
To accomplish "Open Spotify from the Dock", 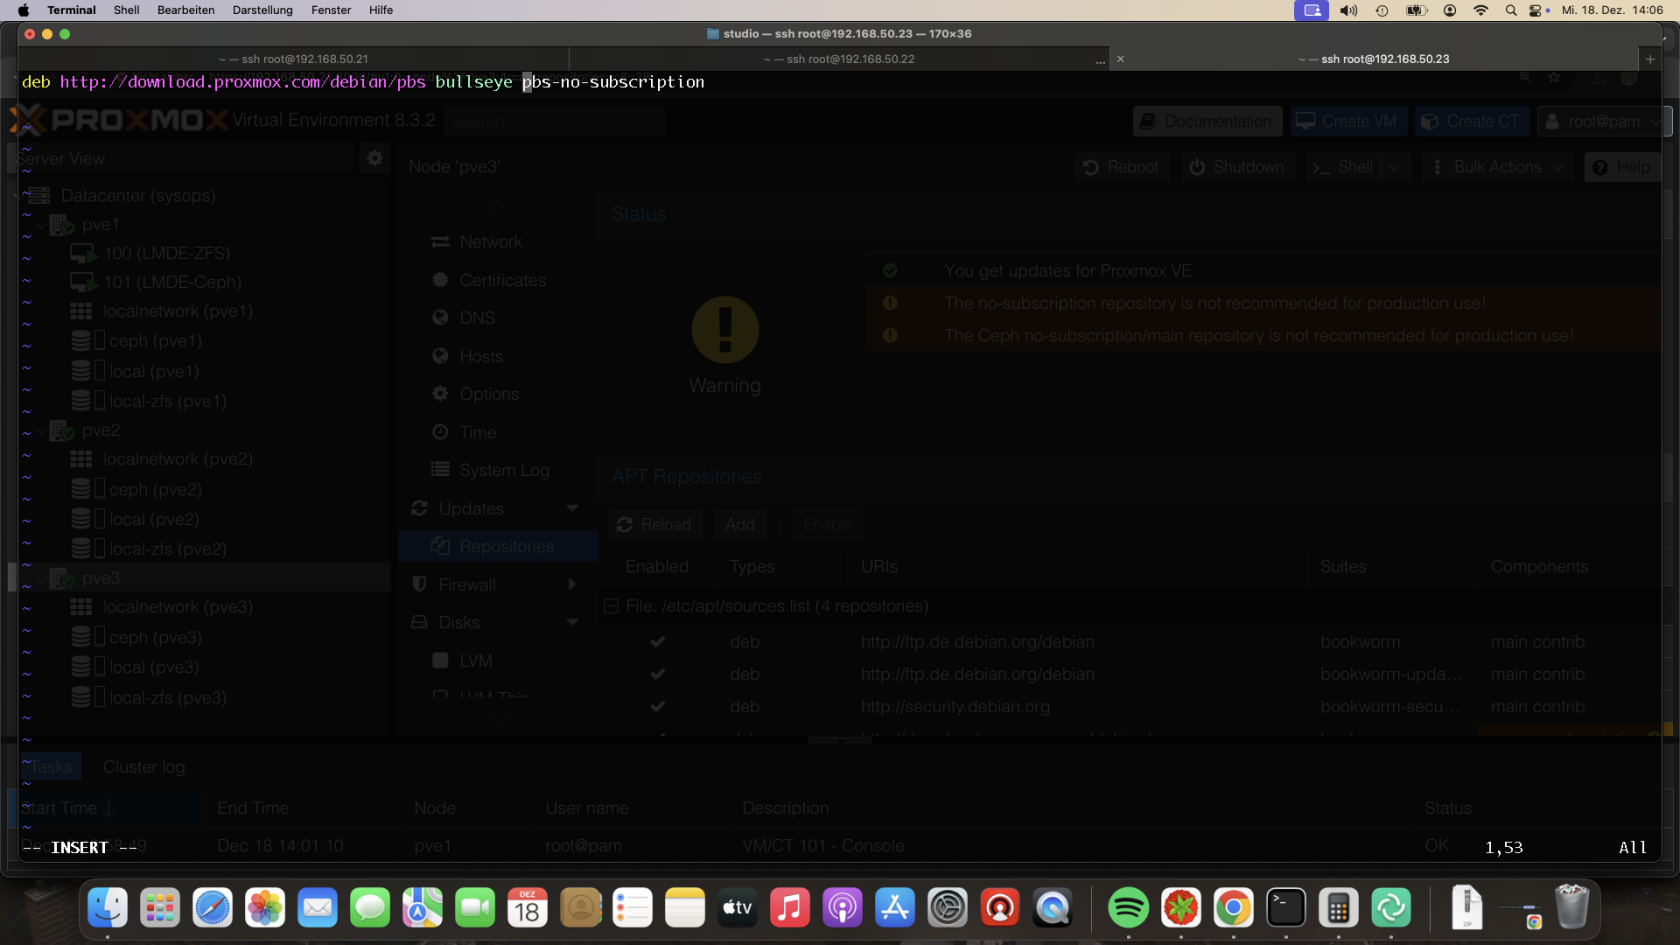I will (x=1128, y=908).
